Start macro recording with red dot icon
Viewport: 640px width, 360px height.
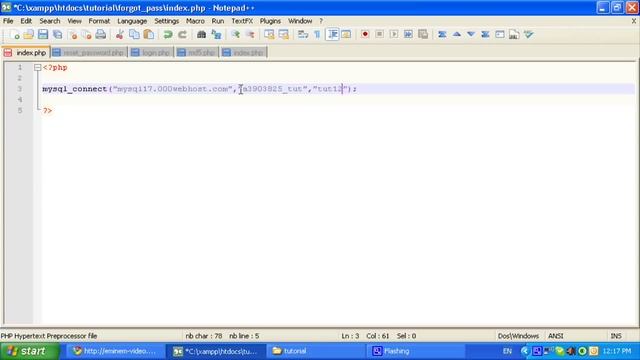(x=365, y=35)
